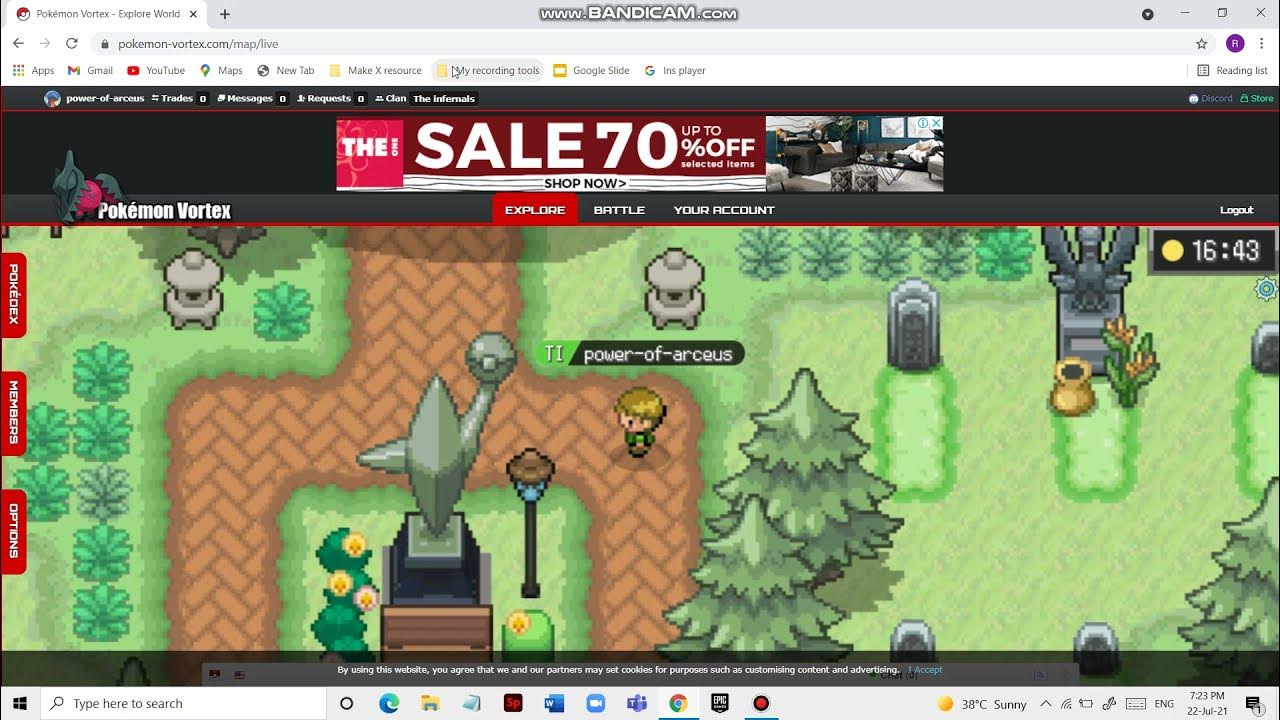Image resolution: width=1280 pixels, height=720 pixels.
Task: Close the sale advertisement banner
Action: [x=937, y=123]
